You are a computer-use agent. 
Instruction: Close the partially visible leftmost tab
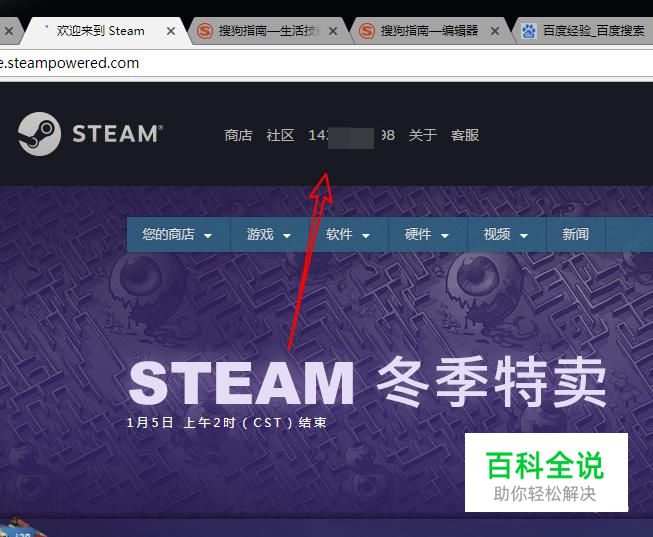pos(9,31)
